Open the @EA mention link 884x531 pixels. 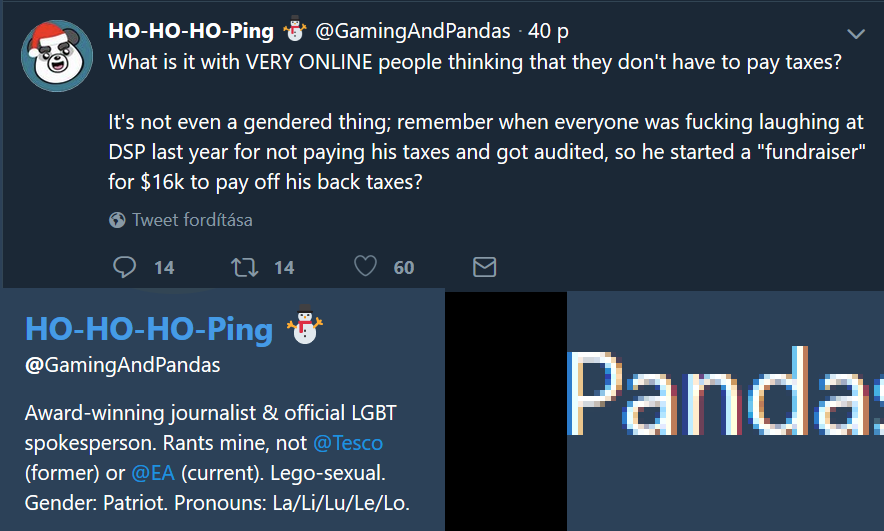click(153, 473)
